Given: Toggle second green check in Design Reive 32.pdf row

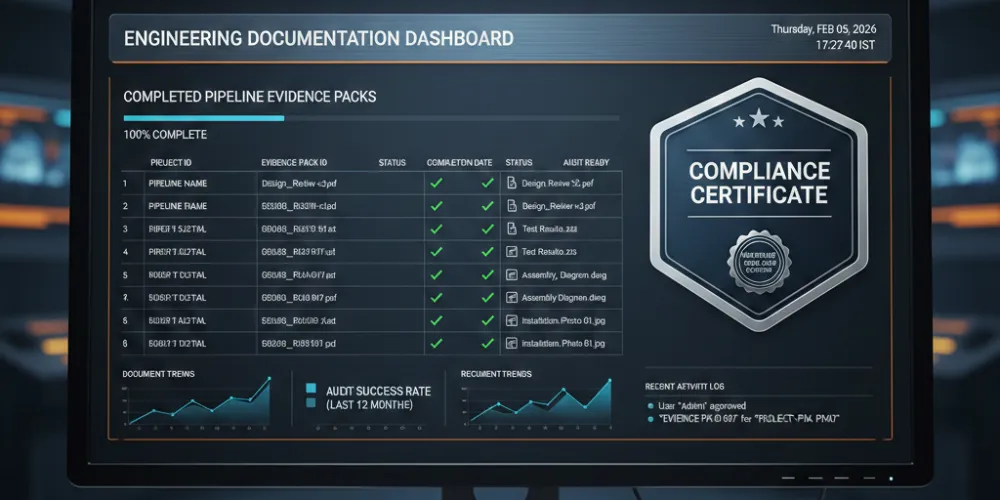Looking at the screenshot, I should (487, 183).
